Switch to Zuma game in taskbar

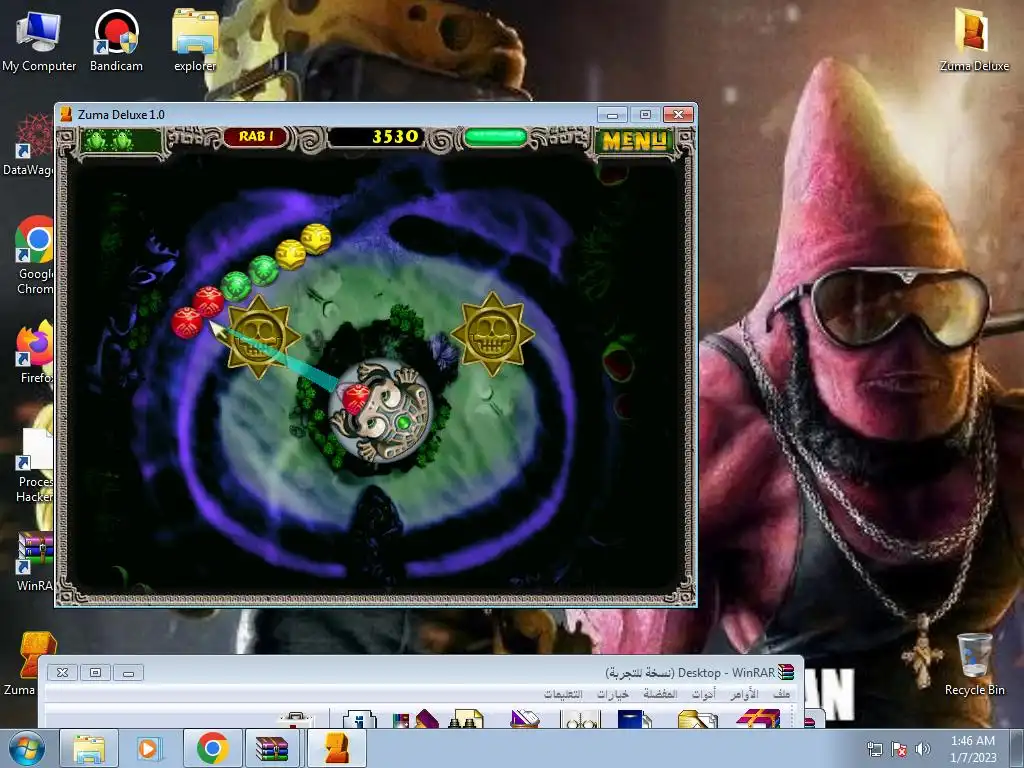click(336, 748)
